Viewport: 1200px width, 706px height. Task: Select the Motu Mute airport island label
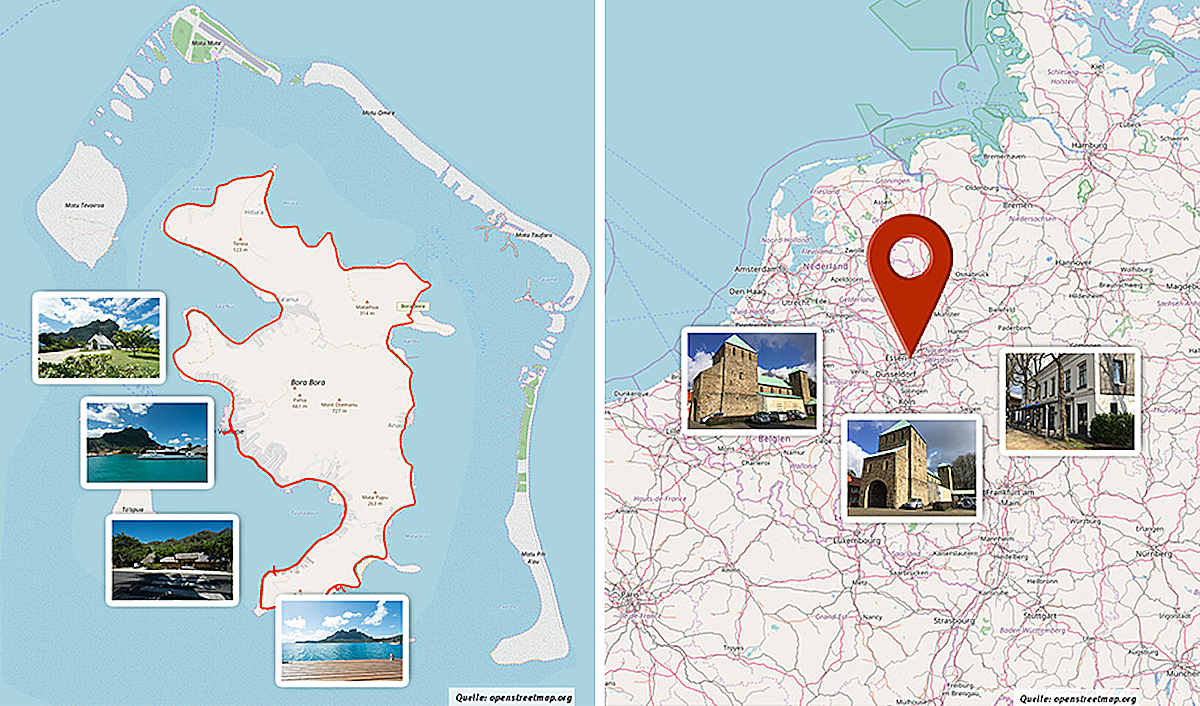click(x=207, y=42)
